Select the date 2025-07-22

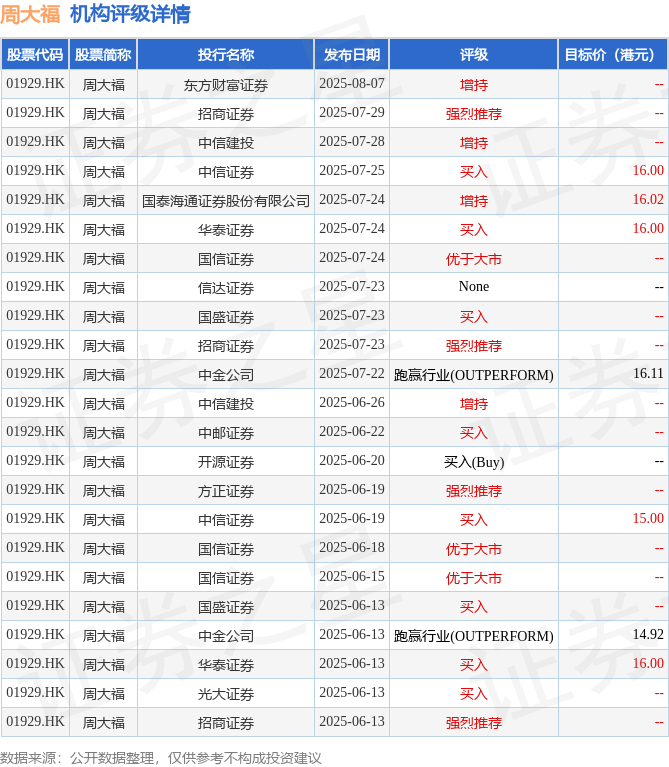(x=352, y=374)
